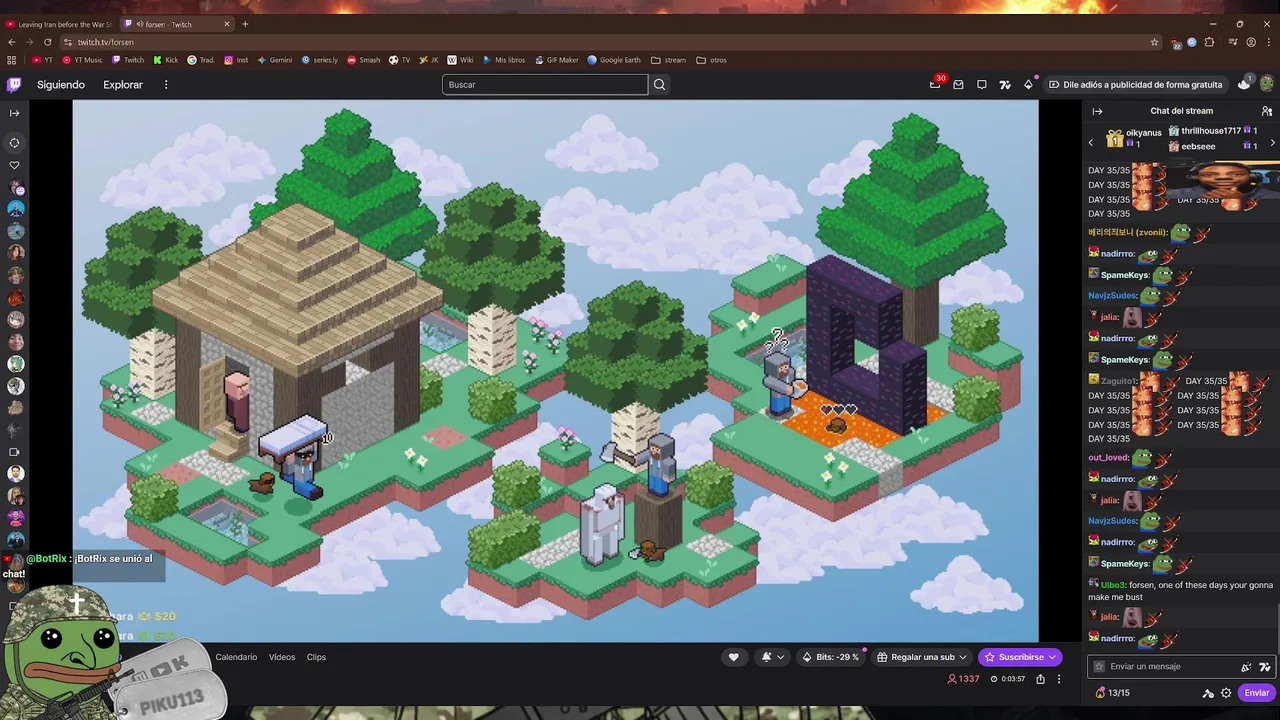
Task: Open Twitch notifications inbox with 30 badge
Action: [935, 85]
